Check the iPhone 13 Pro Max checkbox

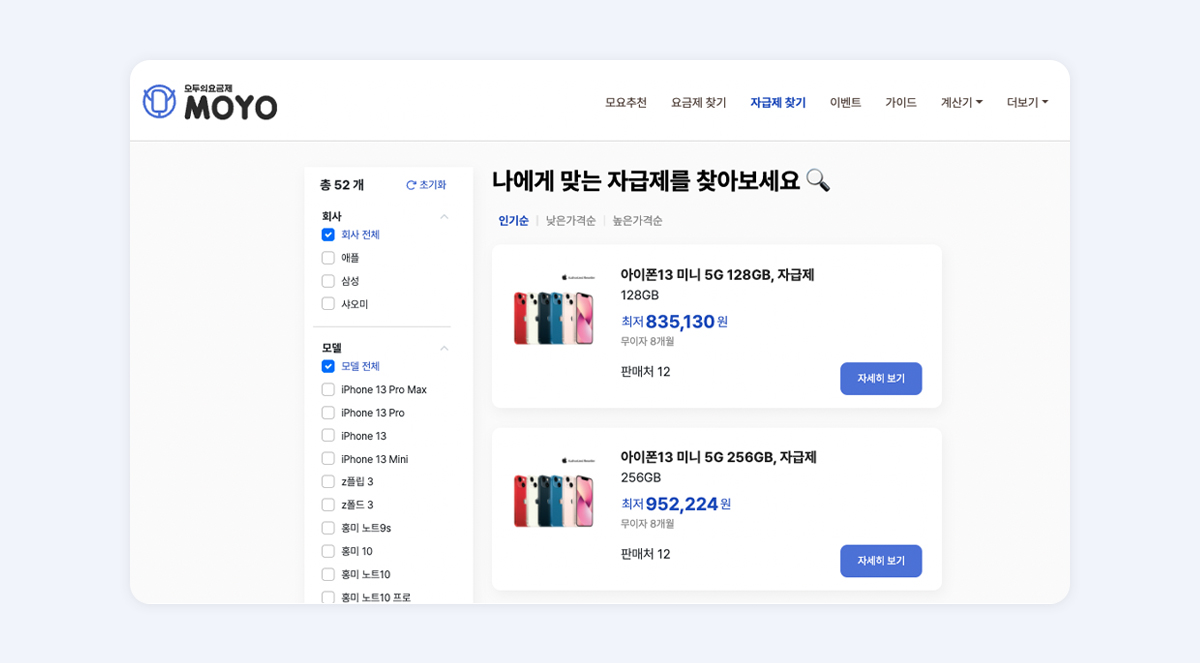point(328,390)
